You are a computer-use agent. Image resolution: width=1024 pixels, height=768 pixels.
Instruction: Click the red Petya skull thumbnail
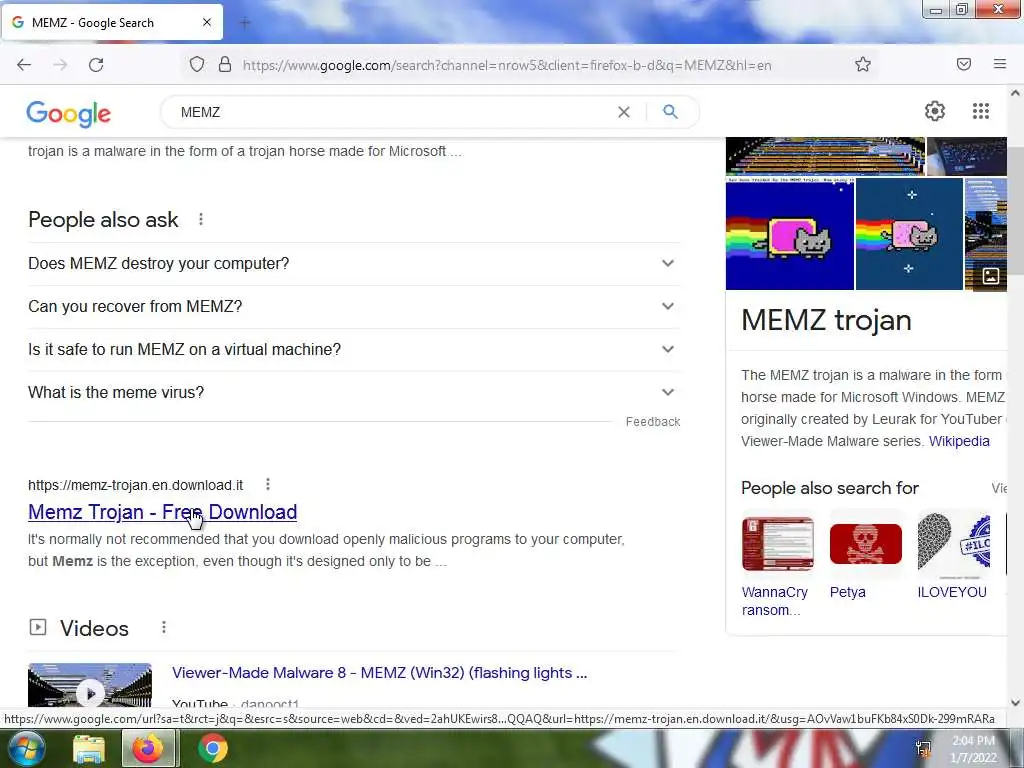click(865, 544)
